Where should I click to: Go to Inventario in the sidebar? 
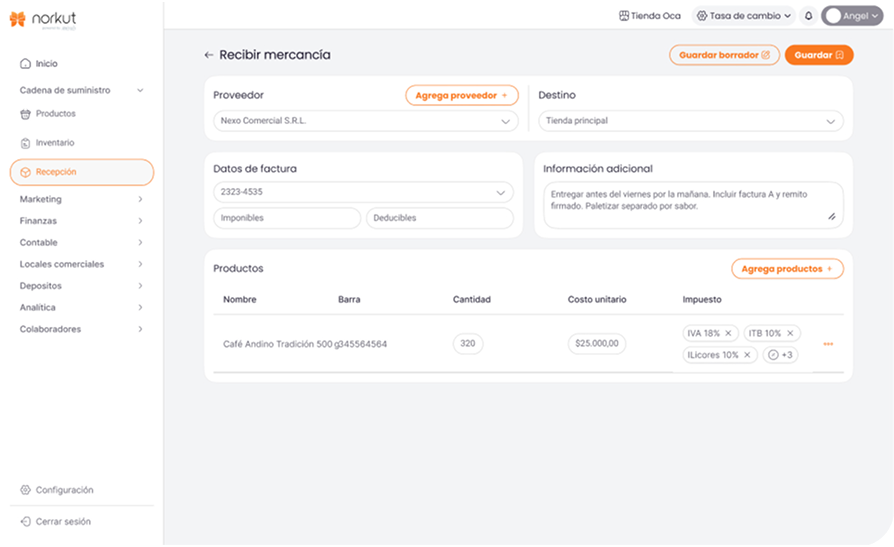coord(55,143)
